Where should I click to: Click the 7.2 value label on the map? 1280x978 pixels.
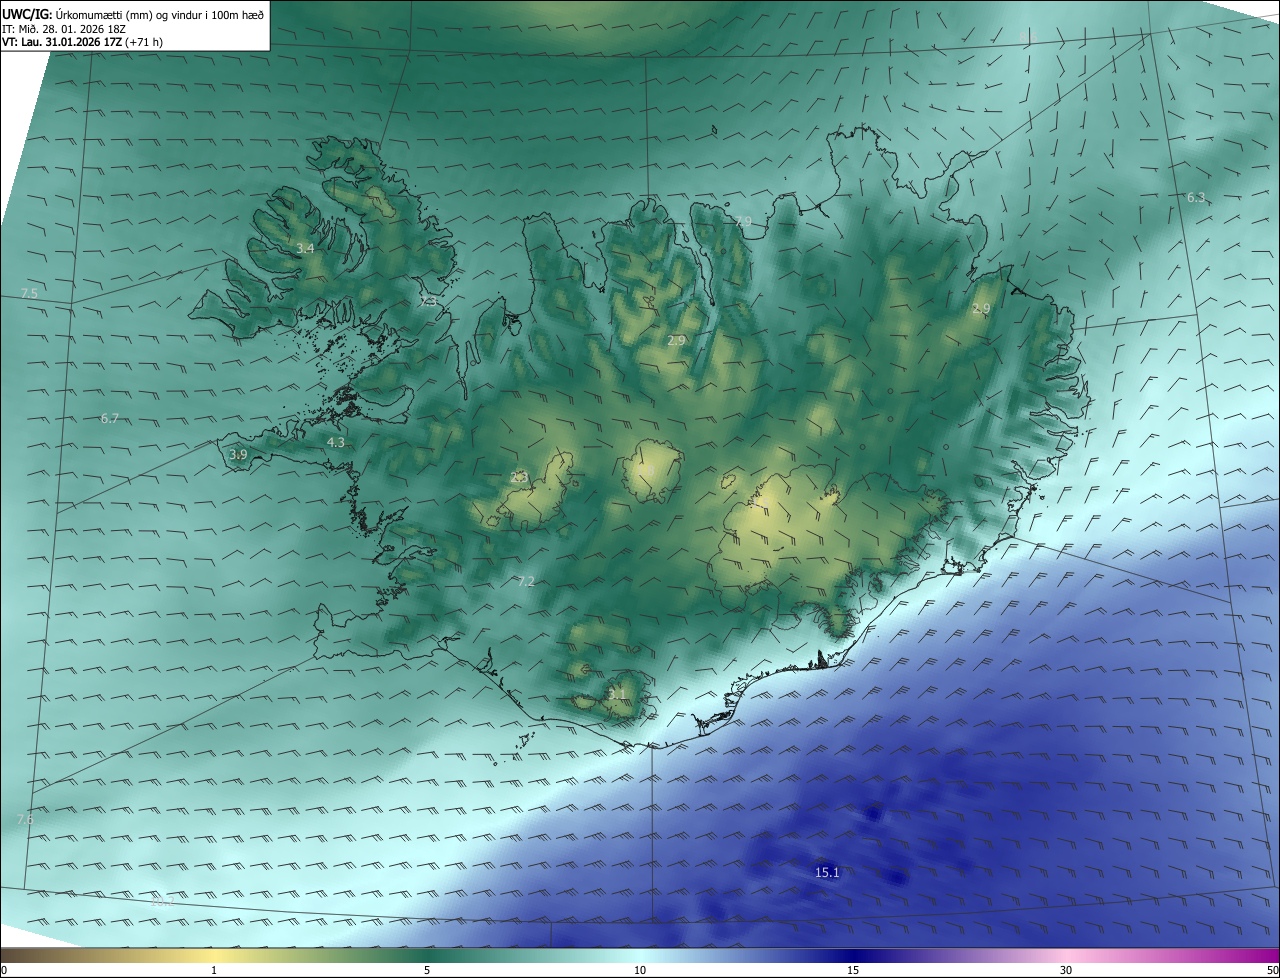pyautogui.click(x=526, y=581)
